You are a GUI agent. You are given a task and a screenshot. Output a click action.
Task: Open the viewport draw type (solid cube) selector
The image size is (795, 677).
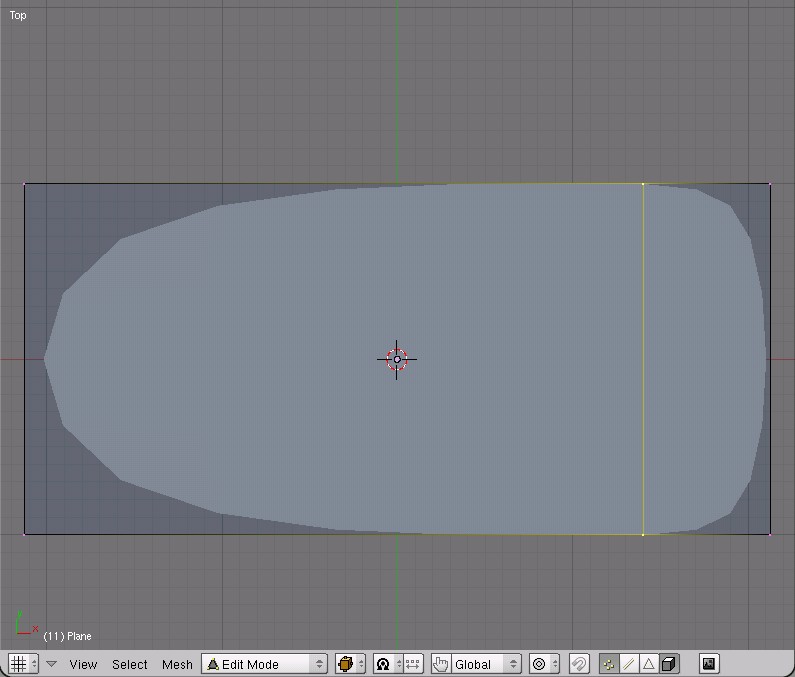[x=350, y=664]
